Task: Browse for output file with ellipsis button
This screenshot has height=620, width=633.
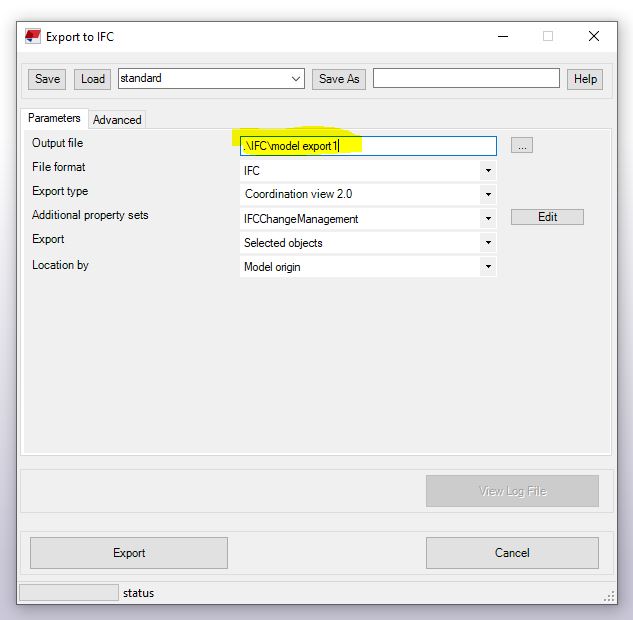Action: [522, 145]
